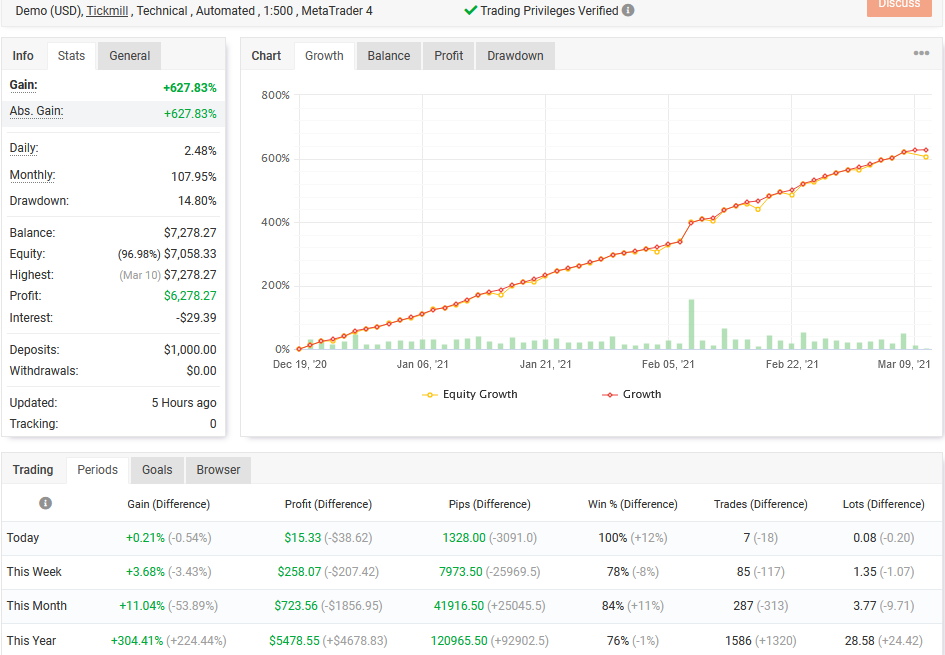This screenshot has height=655, width=945.
Task: Click the Gain (Difference) column header
Action: 169,504
